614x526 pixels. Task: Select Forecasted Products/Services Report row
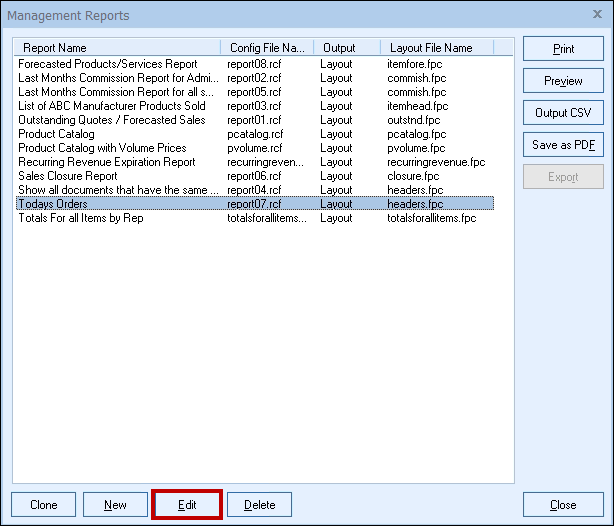pyautogui.click(x=108, y=64)
